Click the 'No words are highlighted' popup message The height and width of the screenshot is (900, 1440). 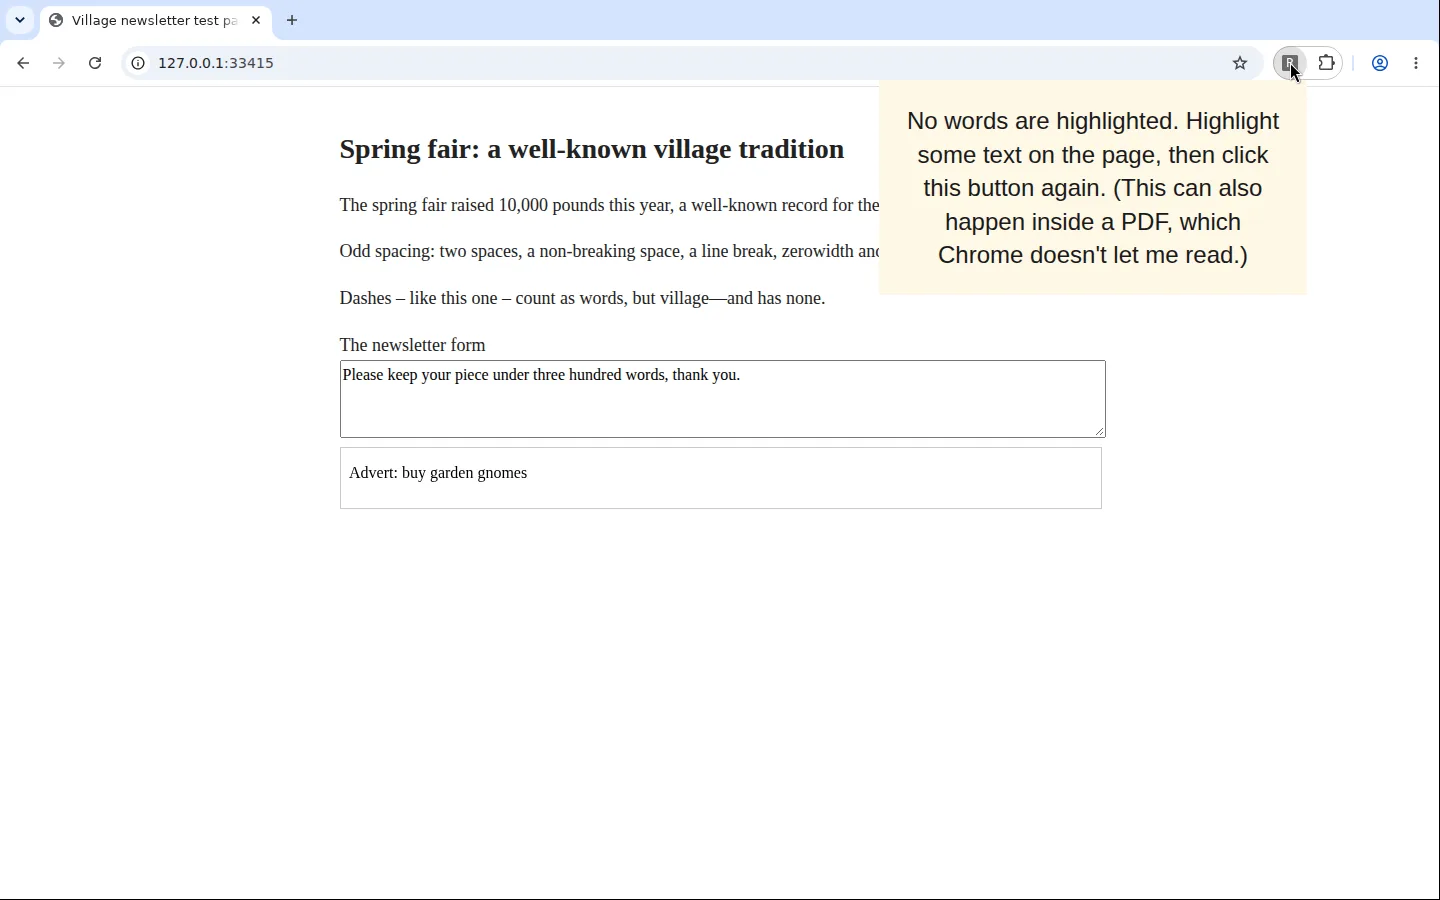pyautogui.click(x=1093, y=188)
